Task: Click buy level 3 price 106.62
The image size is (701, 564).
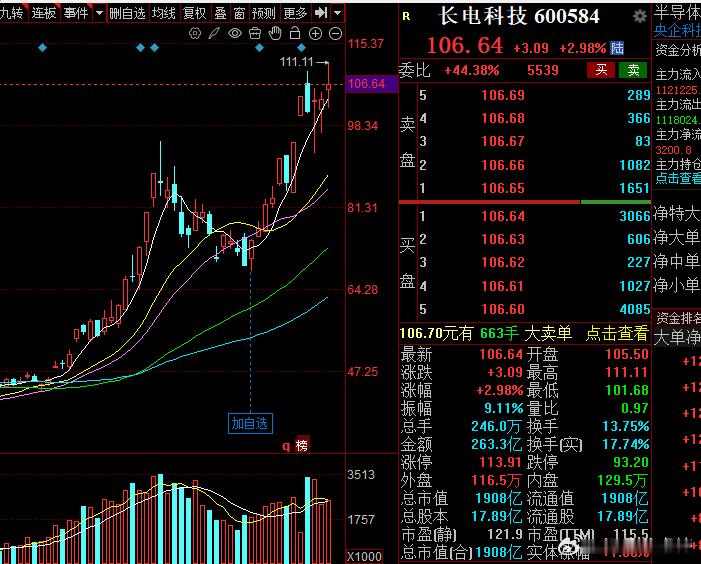Action: pos(503,262)
